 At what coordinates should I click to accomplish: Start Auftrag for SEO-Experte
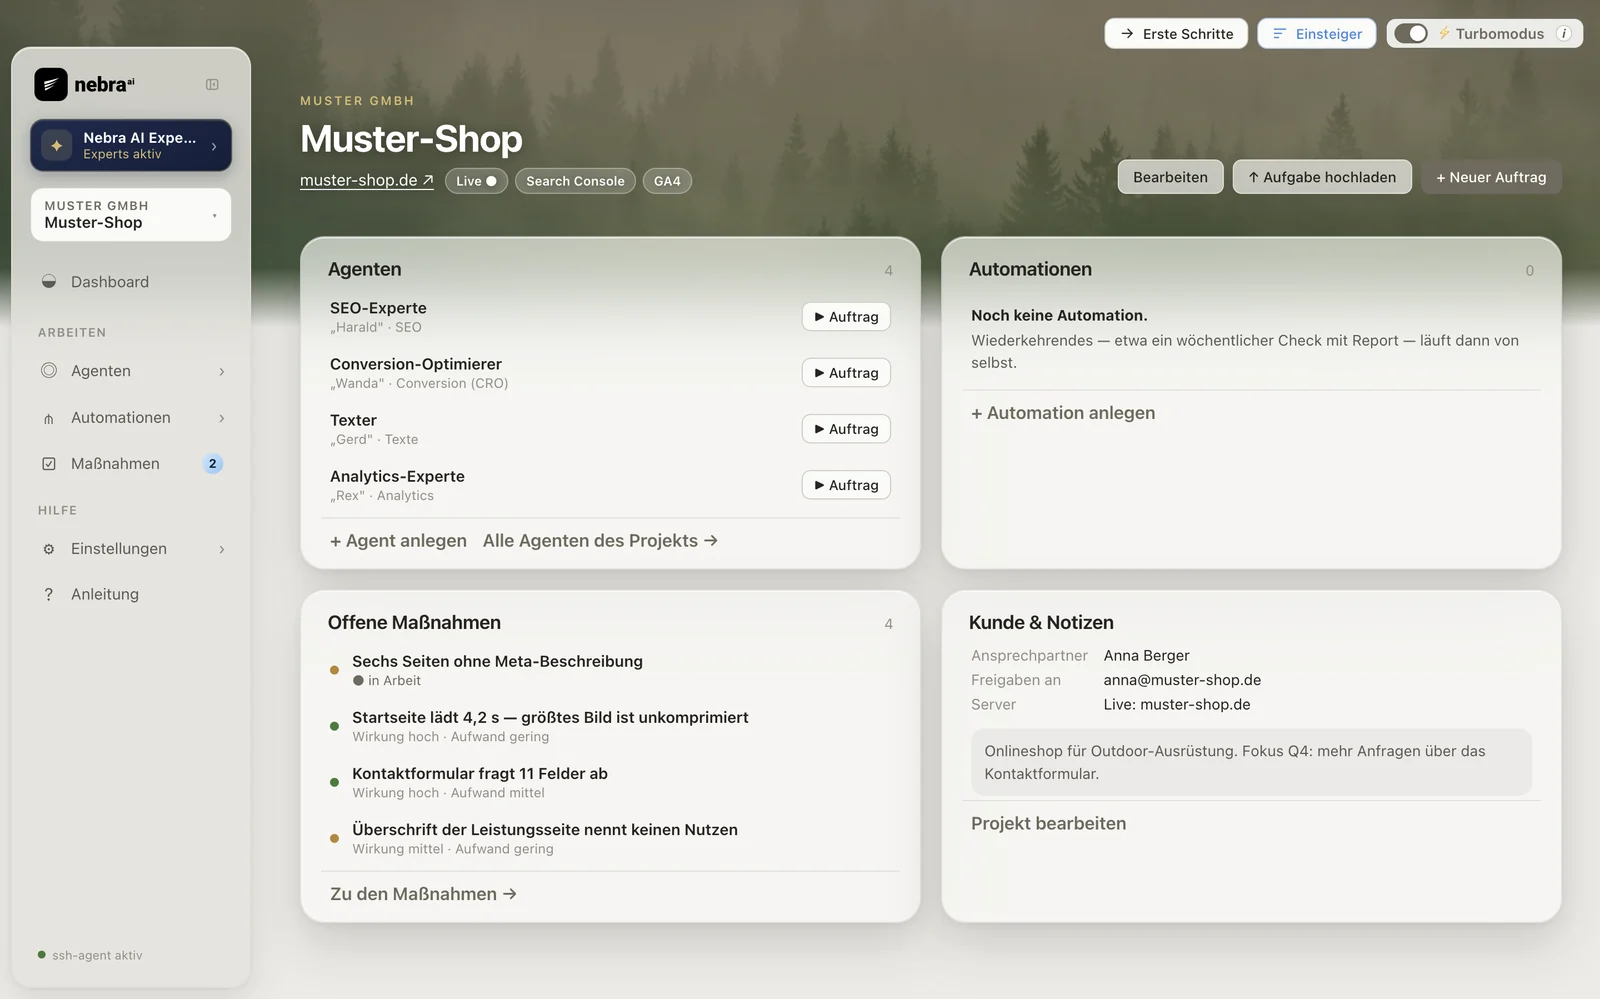tap(846, 317)
